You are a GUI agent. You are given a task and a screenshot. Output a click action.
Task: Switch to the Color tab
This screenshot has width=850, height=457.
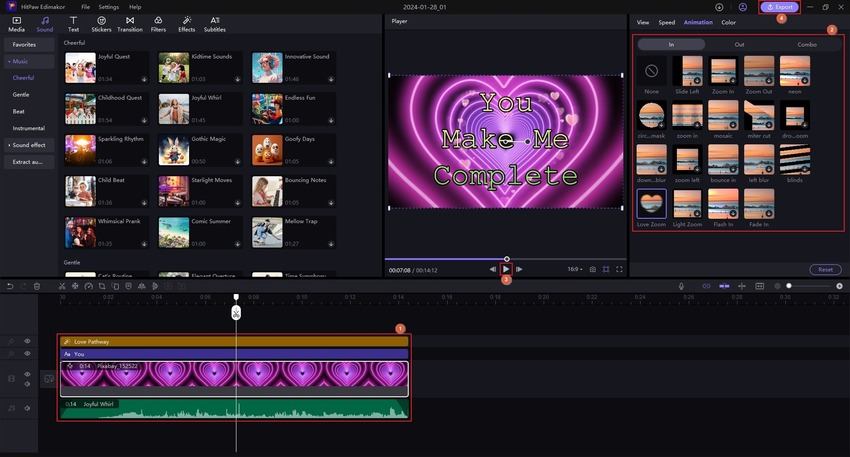(729, 22)
